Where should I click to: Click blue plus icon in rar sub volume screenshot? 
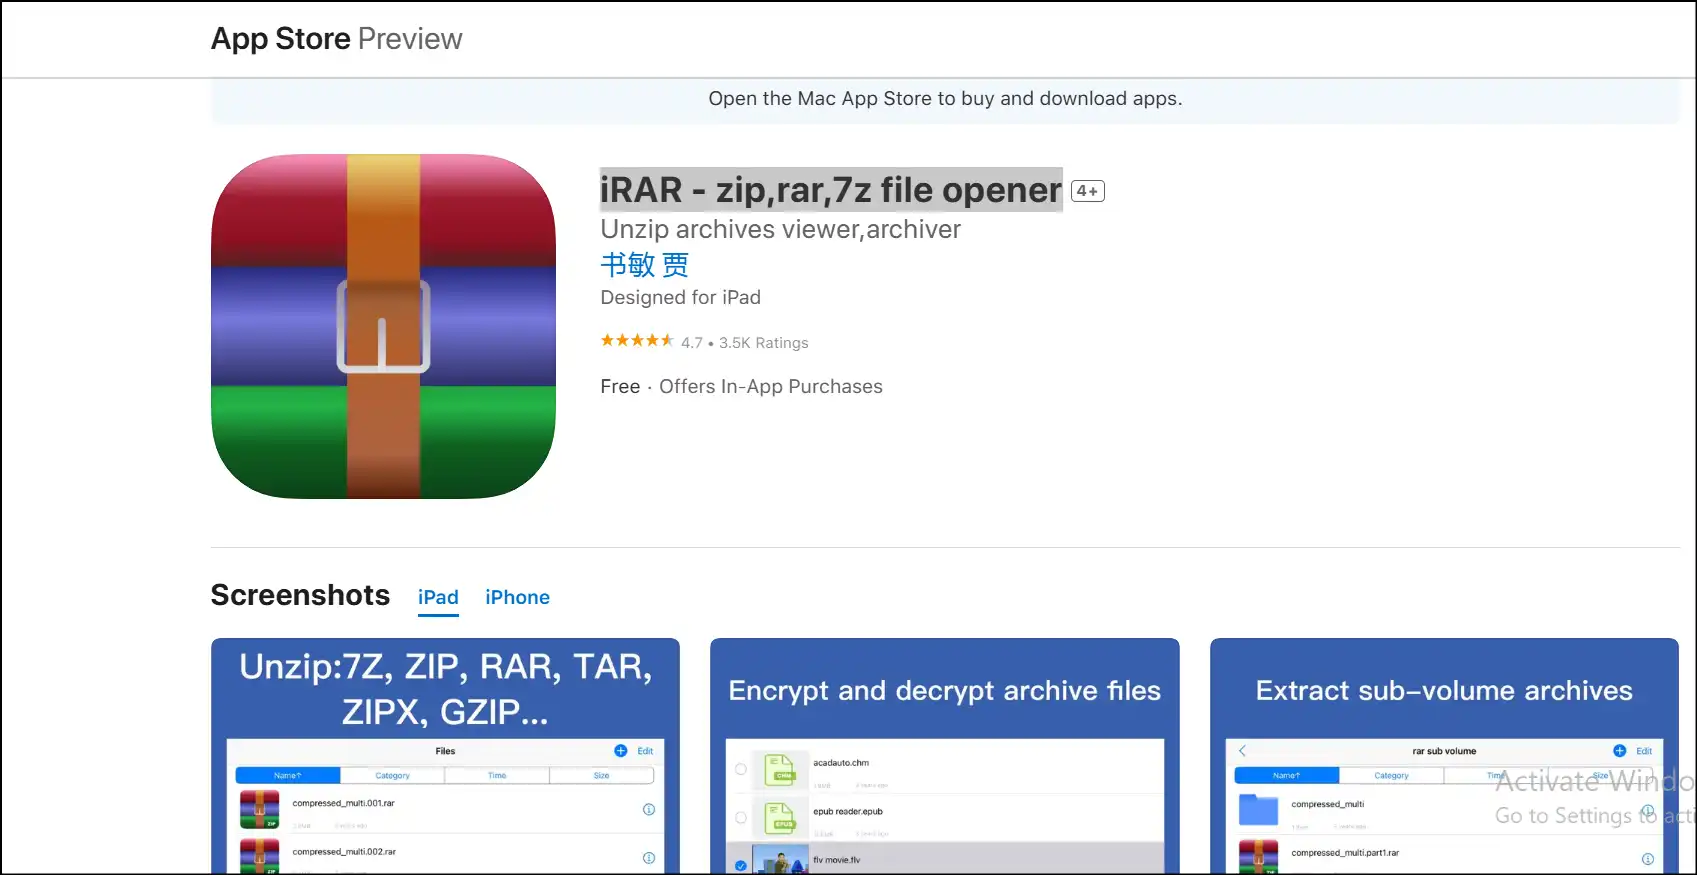(1619, 751)
